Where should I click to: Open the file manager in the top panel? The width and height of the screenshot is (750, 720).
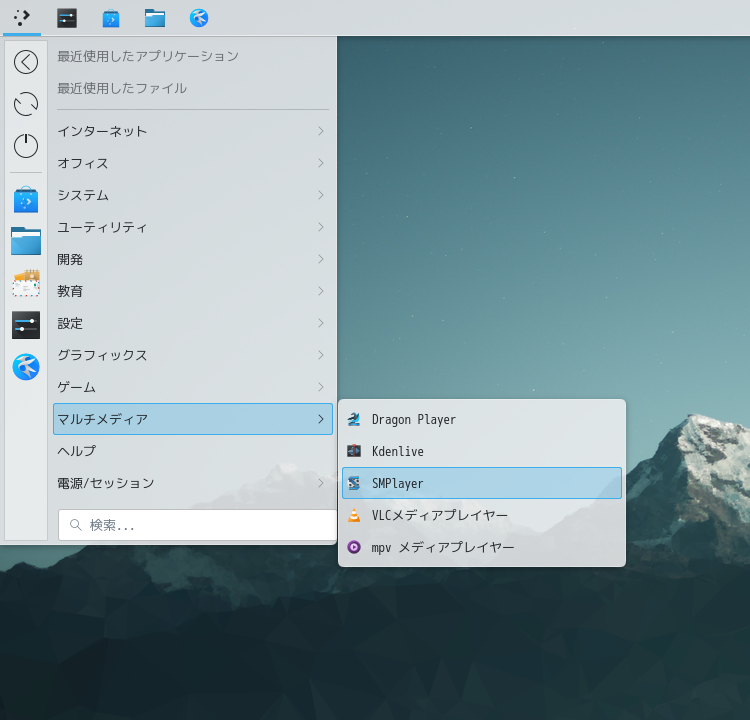pos(155,18)
